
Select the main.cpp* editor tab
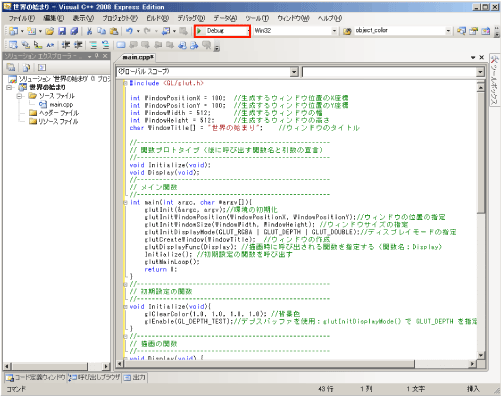(138, 57)
